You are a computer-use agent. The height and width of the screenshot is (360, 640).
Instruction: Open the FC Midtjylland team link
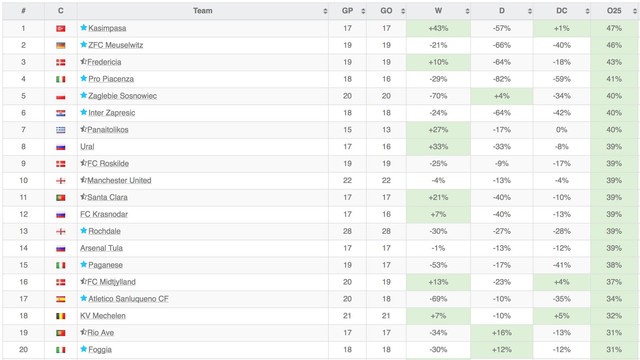tap(111, 282)
